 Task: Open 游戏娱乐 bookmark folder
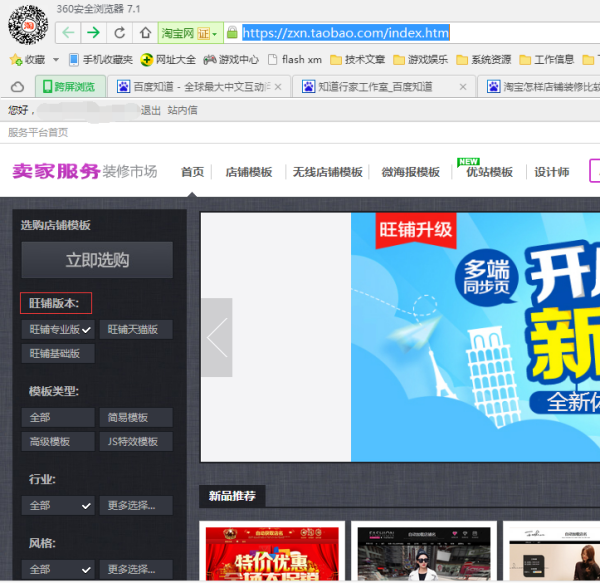pos(421,60)
